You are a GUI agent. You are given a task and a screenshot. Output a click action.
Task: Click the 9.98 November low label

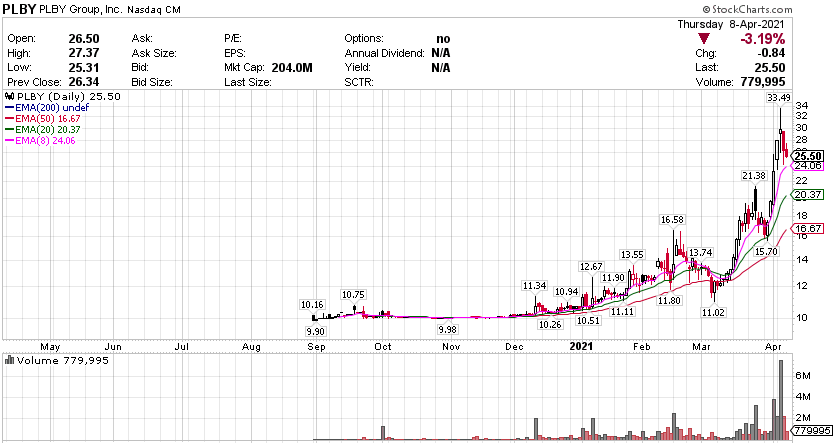click(x=448, y=329)
